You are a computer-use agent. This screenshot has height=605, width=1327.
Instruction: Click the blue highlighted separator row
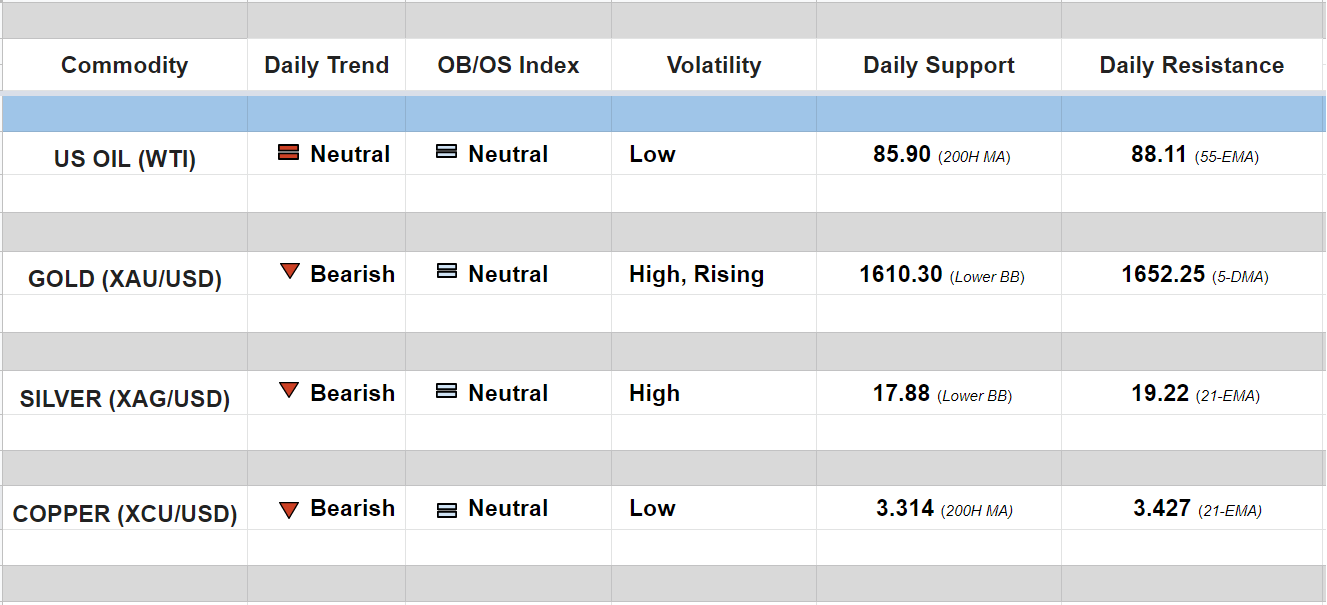tap(663, 114)
